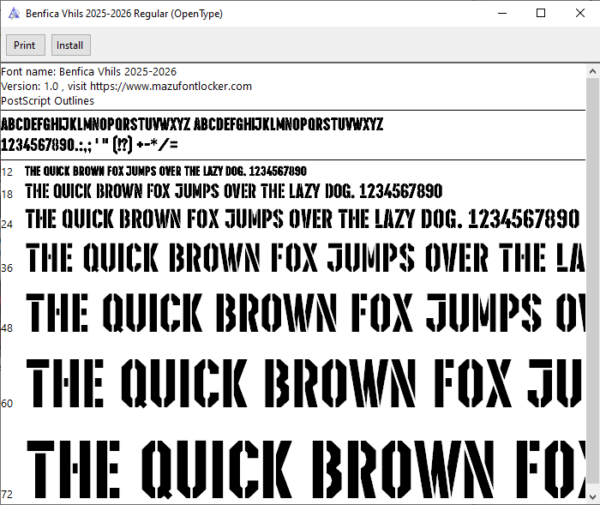600x505 pixels.
Task: Click the scroll up arrow of the scrollbar
Action: [x=592, y=71]
